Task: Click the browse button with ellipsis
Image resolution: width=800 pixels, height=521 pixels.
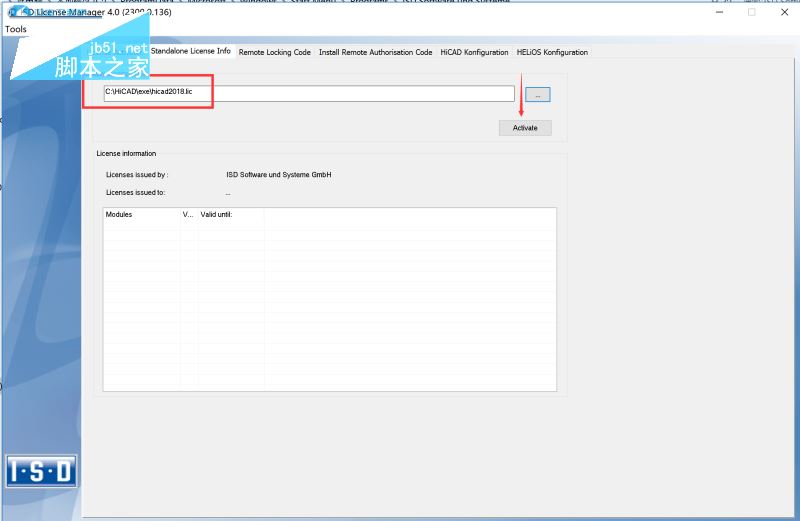Action: pyautogui.click(x=538, y=94)
